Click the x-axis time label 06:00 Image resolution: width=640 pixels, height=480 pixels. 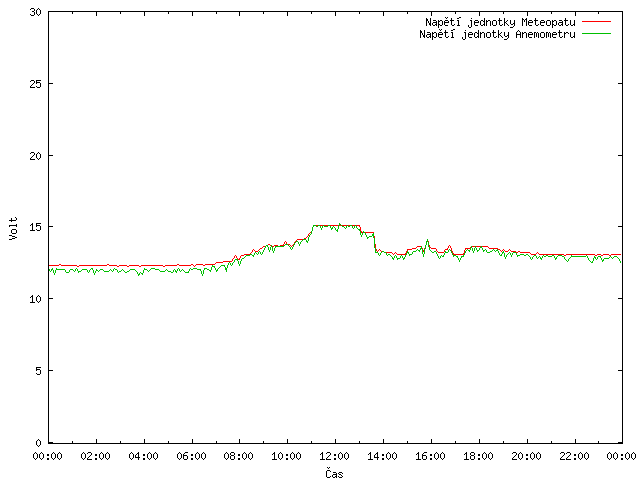(x=191, y=456)
